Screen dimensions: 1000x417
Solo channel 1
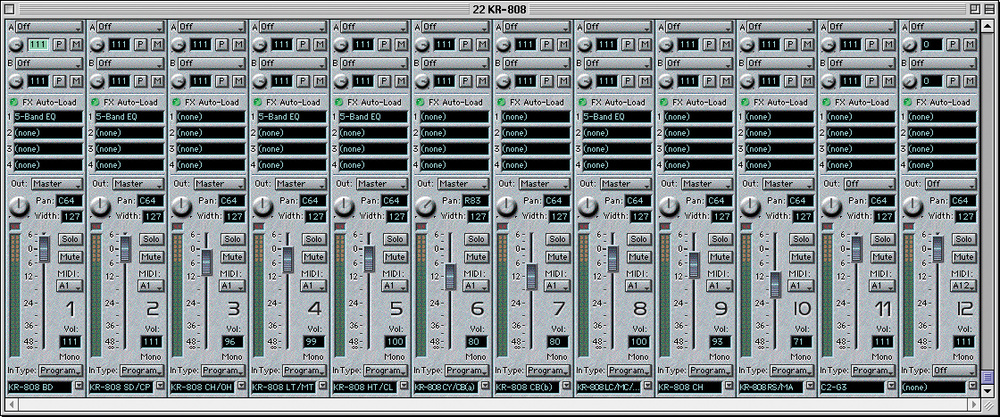[x=70, y=239]
